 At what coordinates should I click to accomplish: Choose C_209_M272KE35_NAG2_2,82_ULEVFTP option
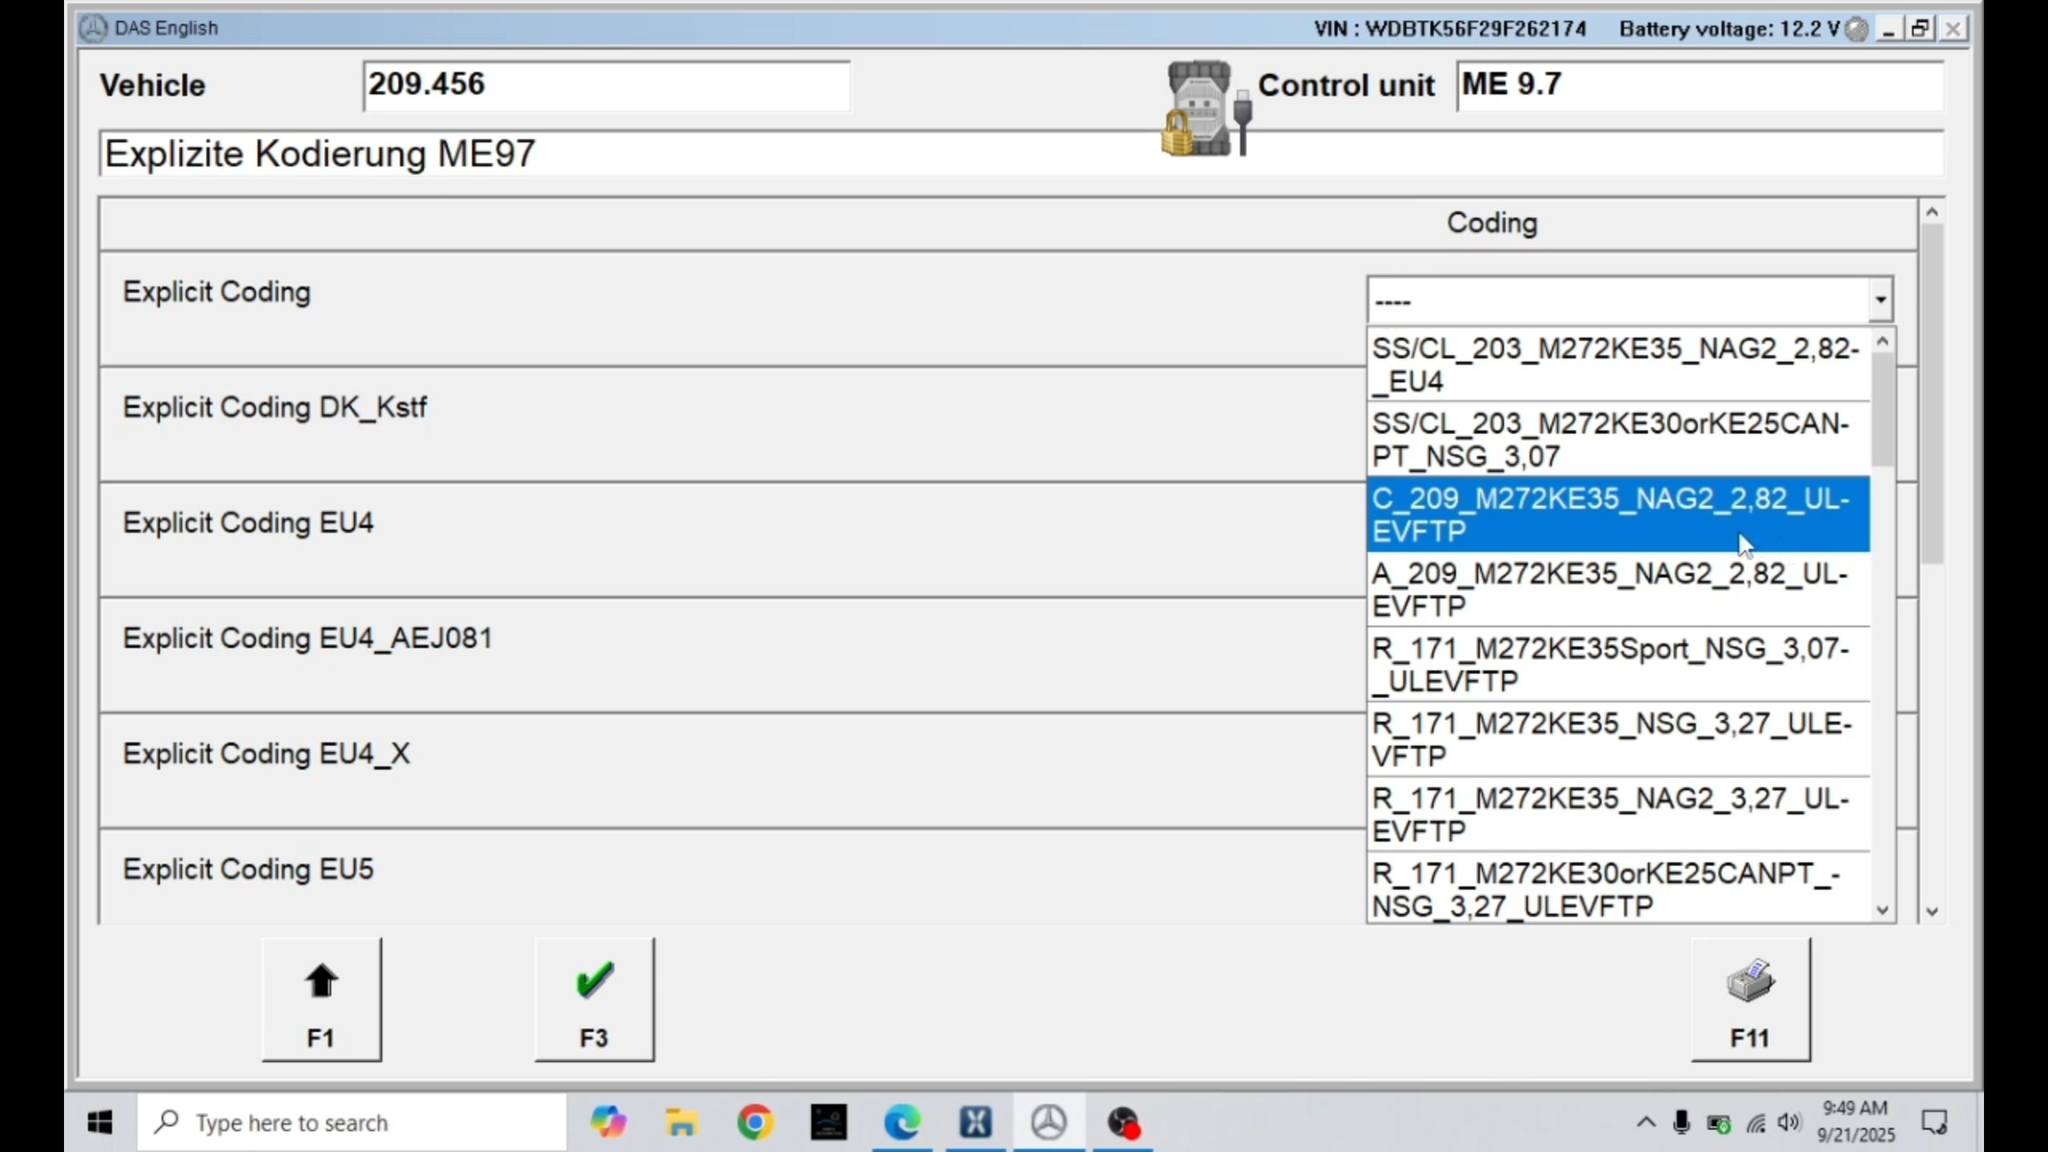(1618, 515)
